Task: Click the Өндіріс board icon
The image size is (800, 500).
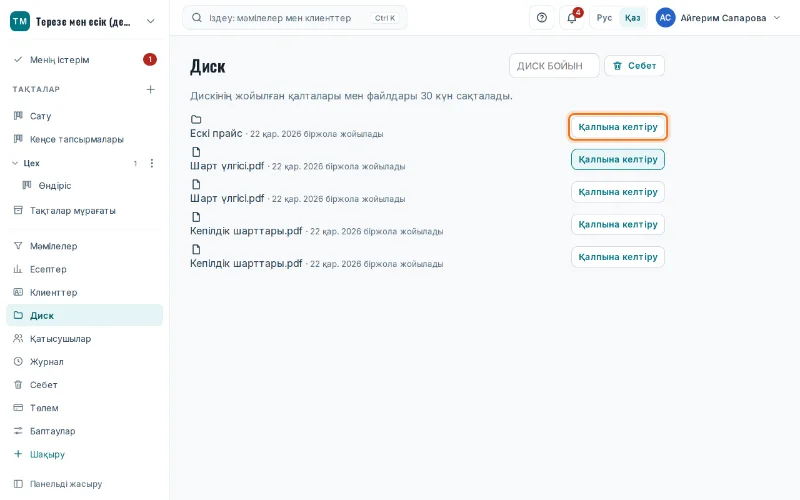Action: pos(27,185)
